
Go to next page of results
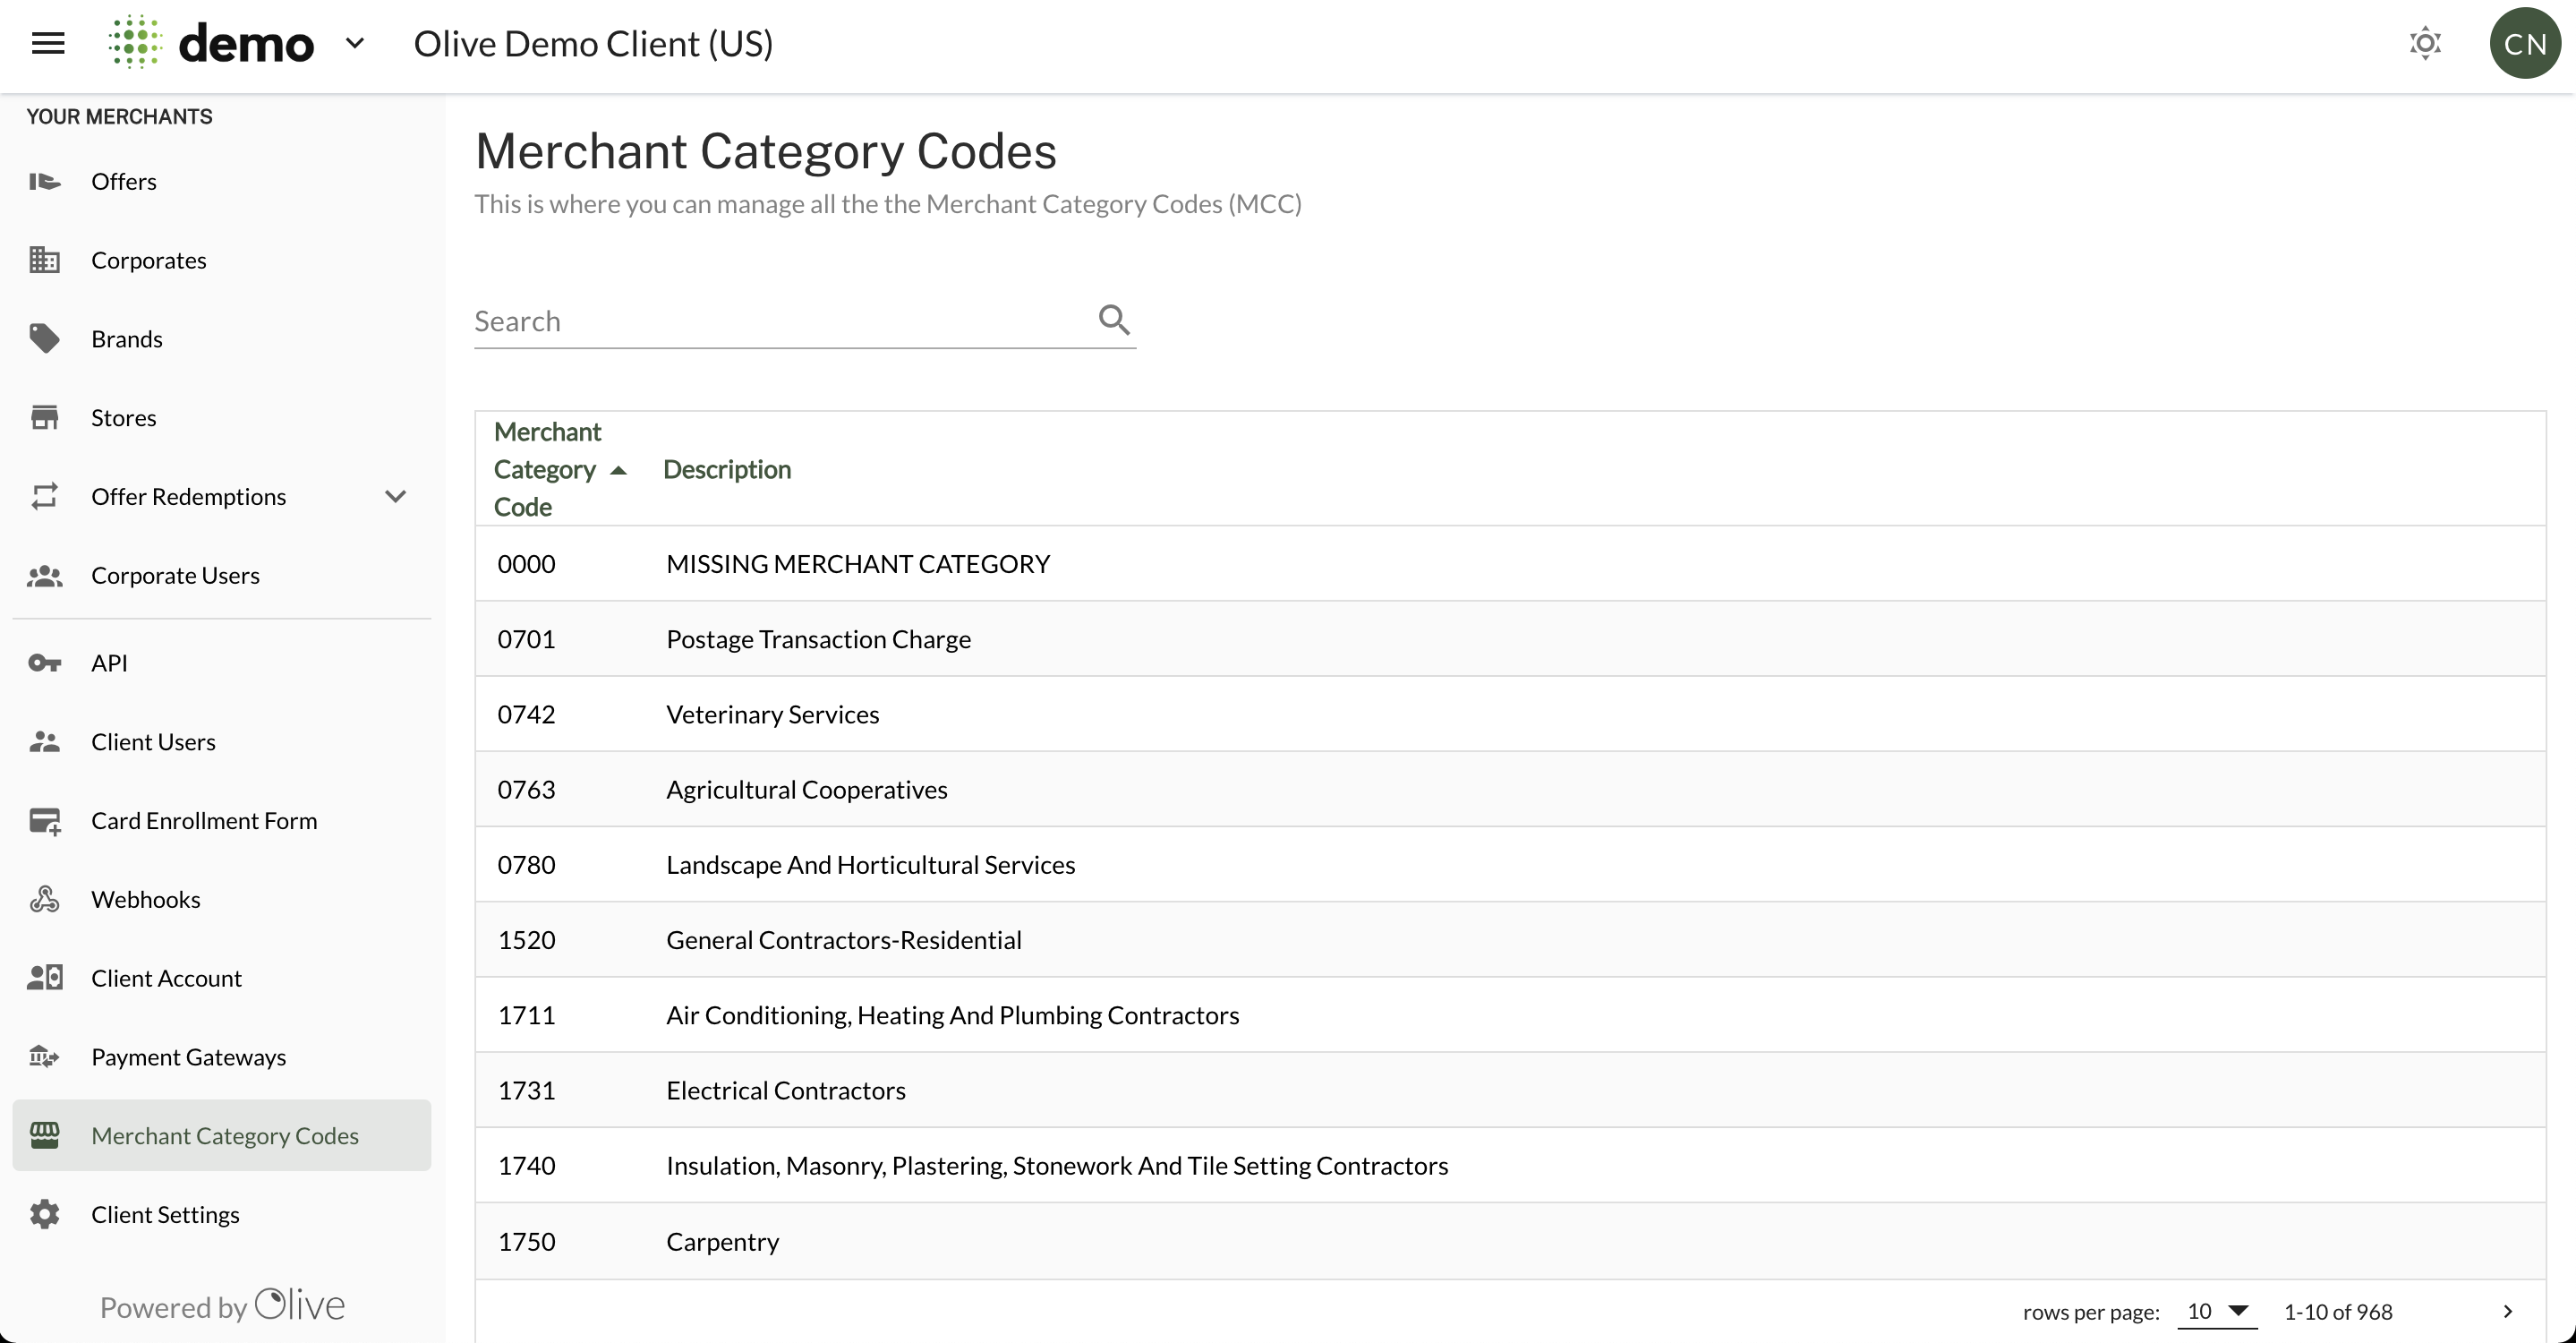tap(2508, 1311)
